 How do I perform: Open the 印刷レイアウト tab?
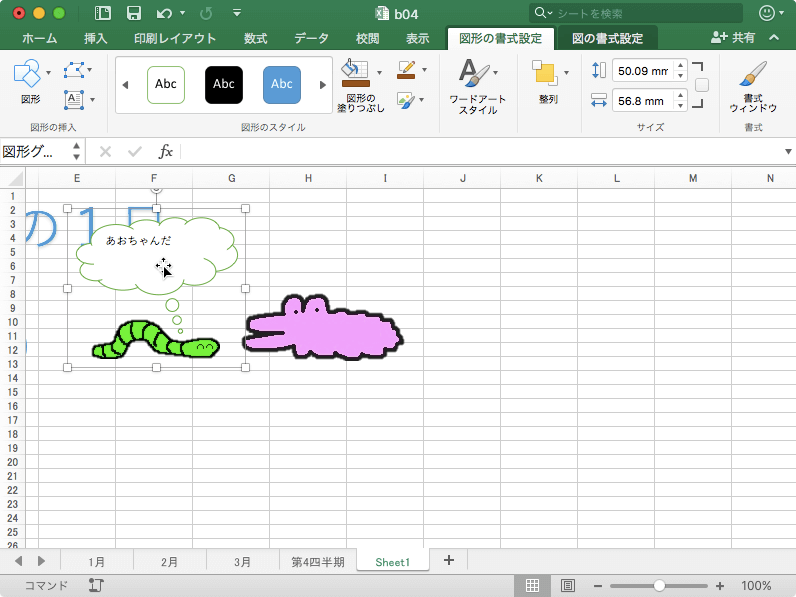(175, 38)
